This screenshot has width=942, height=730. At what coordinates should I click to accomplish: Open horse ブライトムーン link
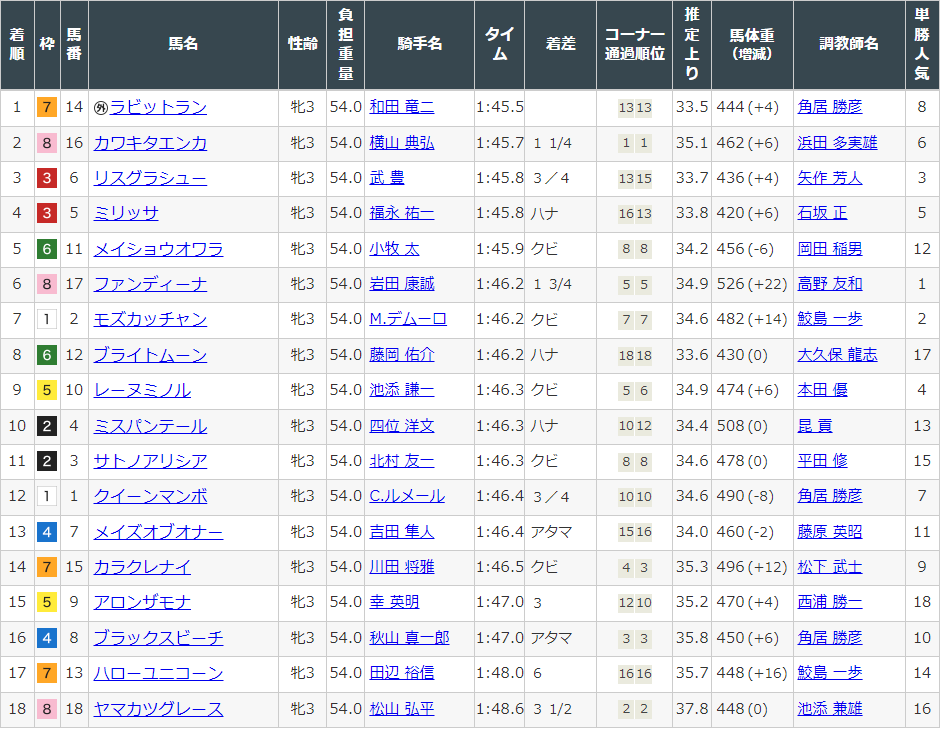point(150,355)
